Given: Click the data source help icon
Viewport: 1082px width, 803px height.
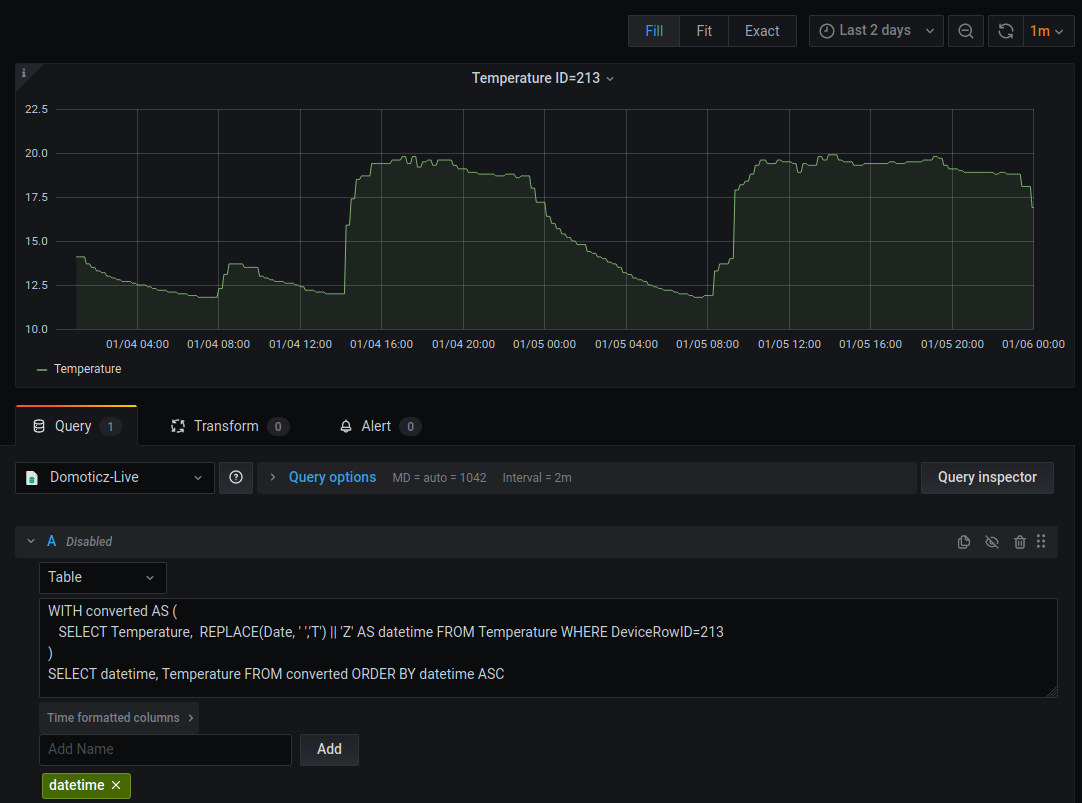Looking at the screenshot, I should click(x=236, y=477).
